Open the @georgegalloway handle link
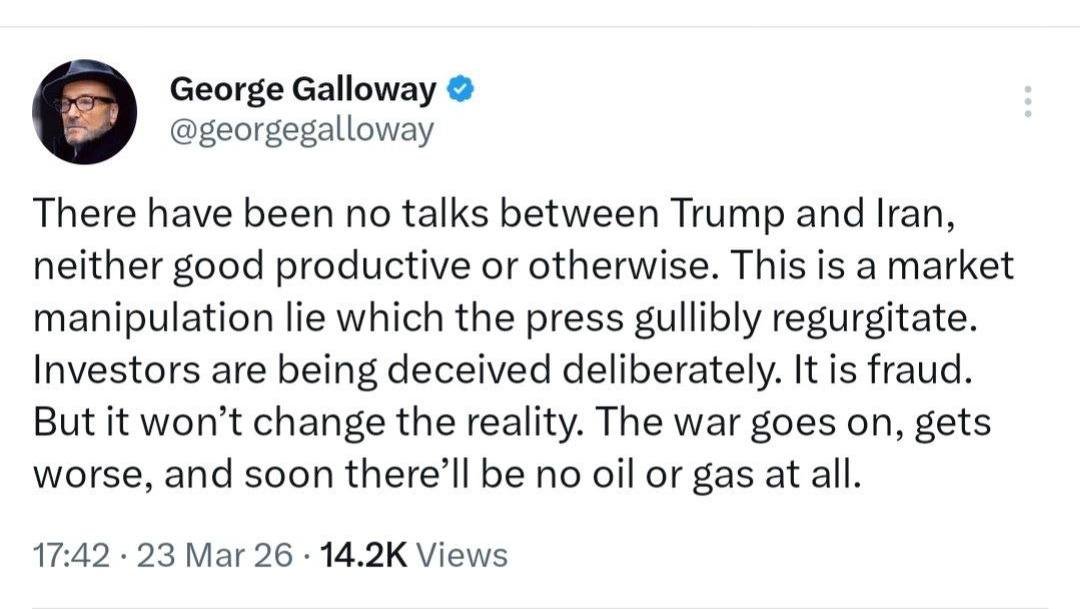1080x609 pixels. [x=302, y=130]
